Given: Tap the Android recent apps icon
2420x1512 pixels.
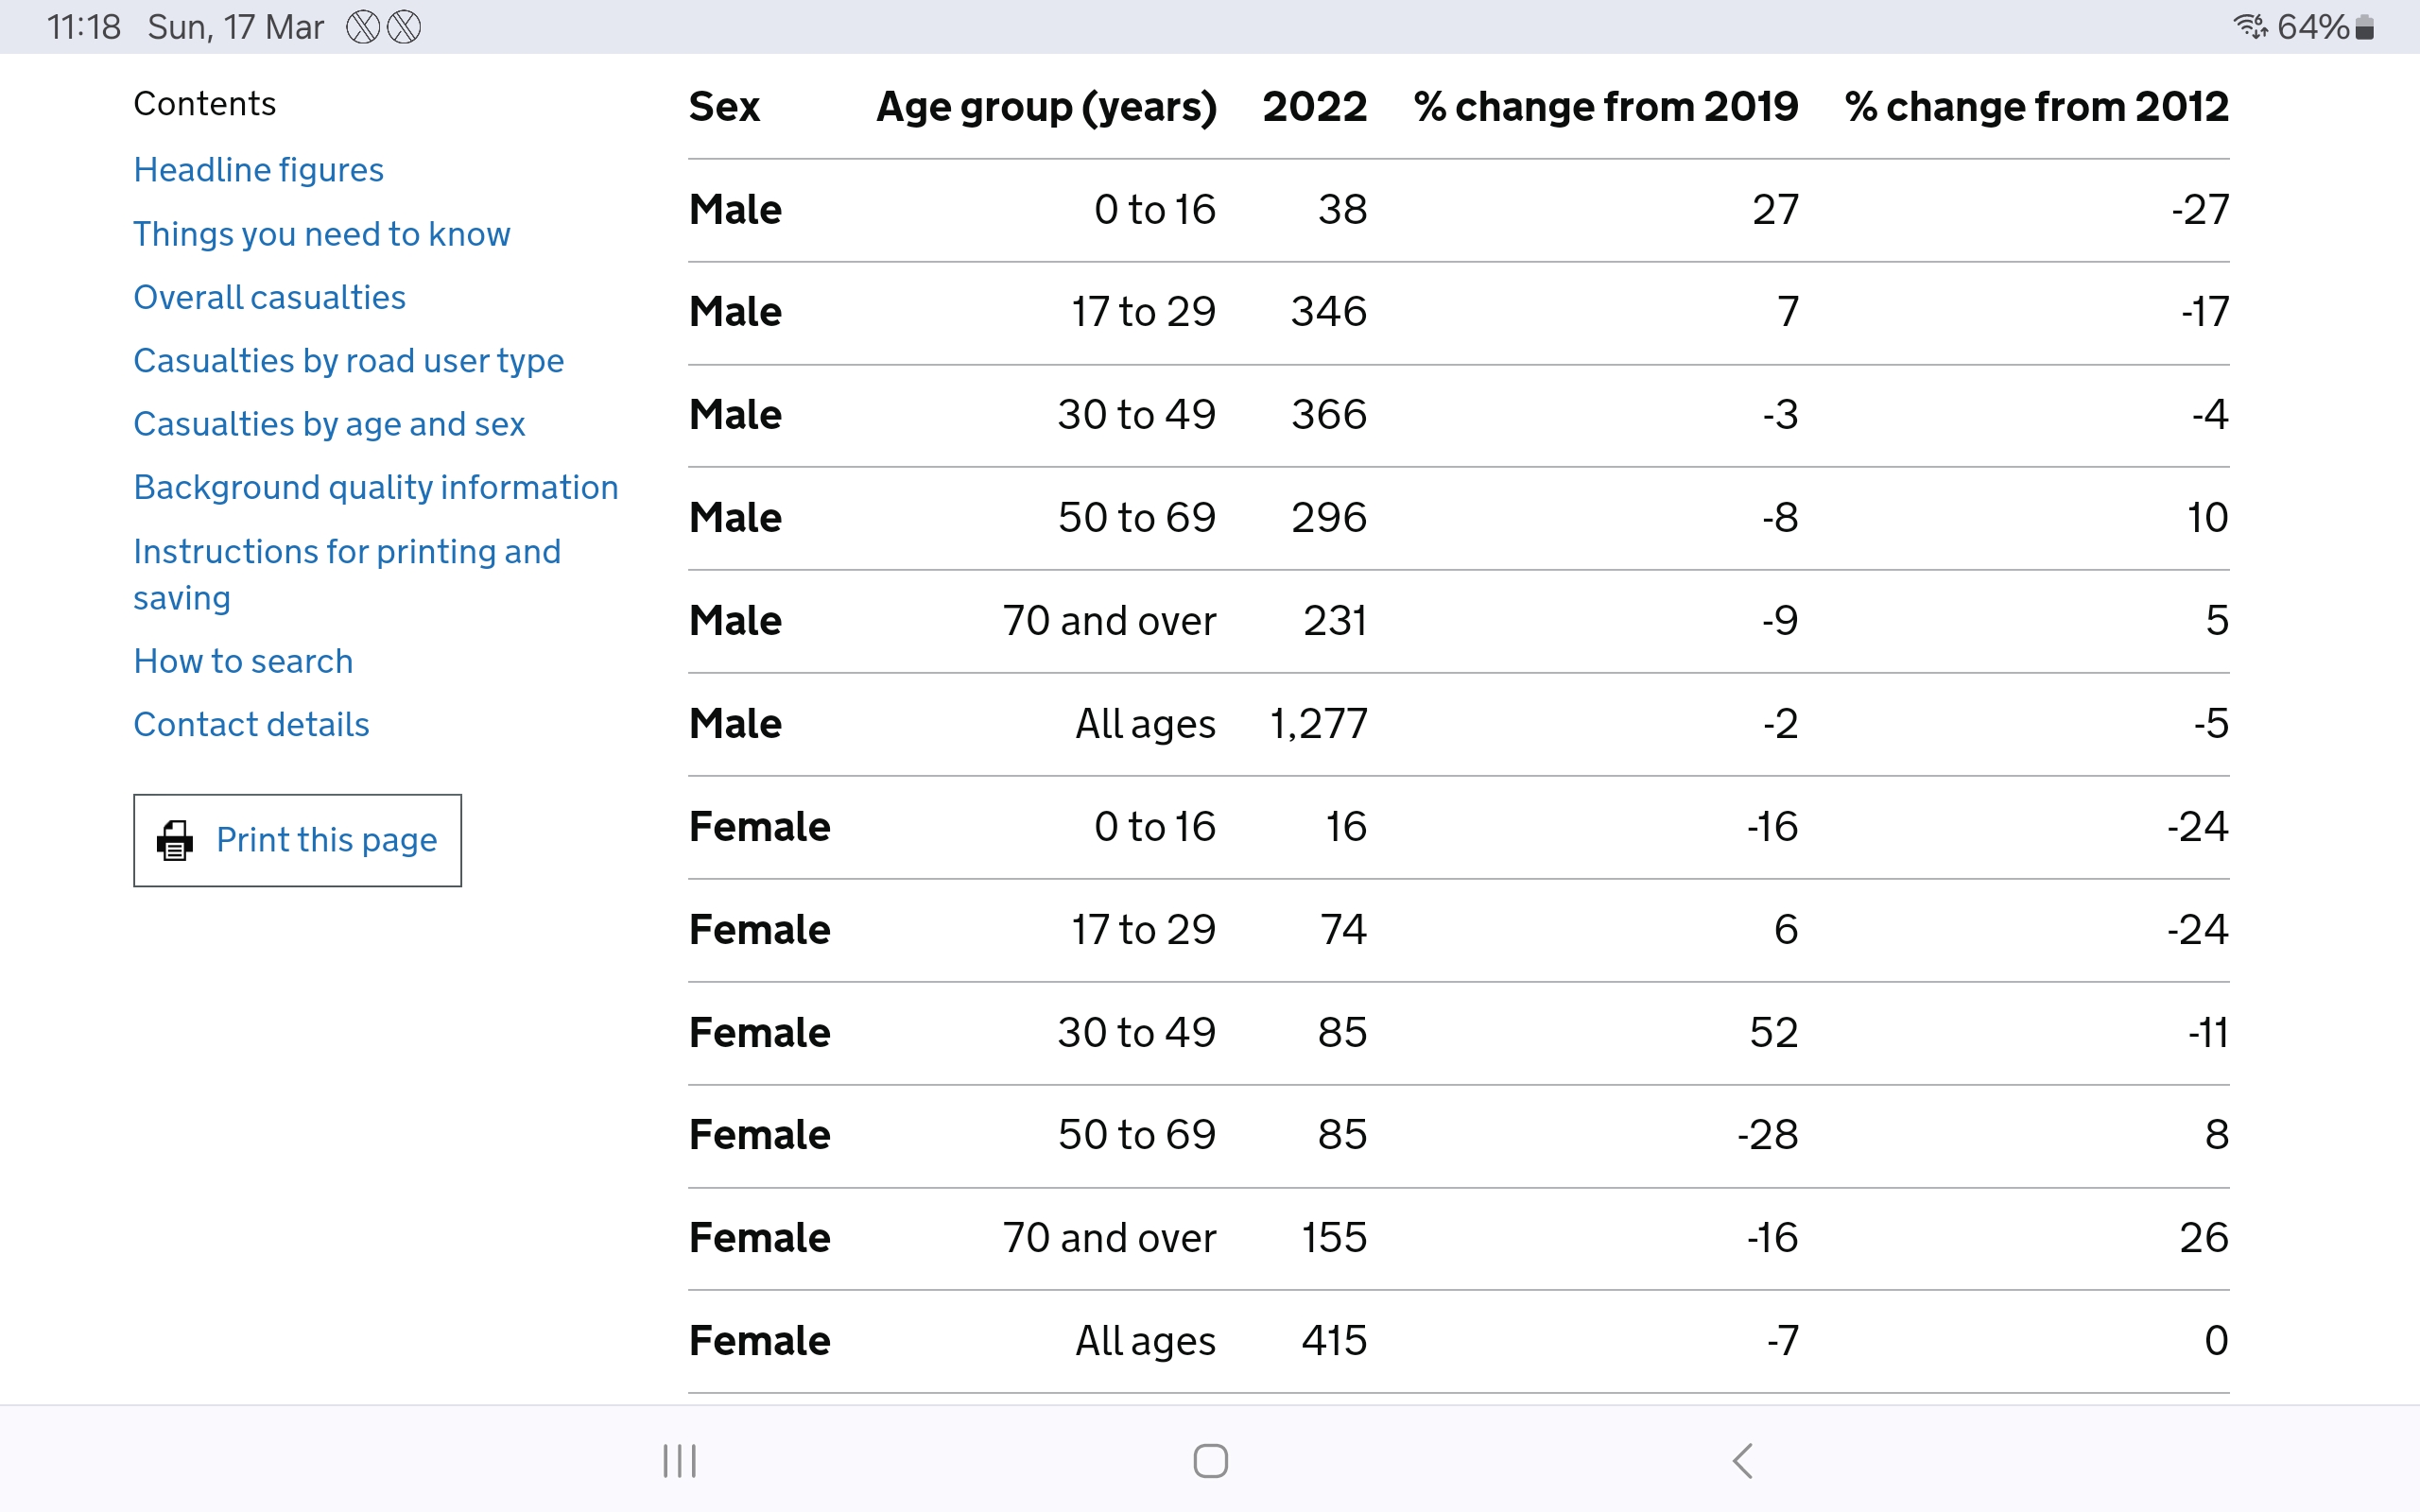Looking at the screenshot, I should (x=680, y=1461).
